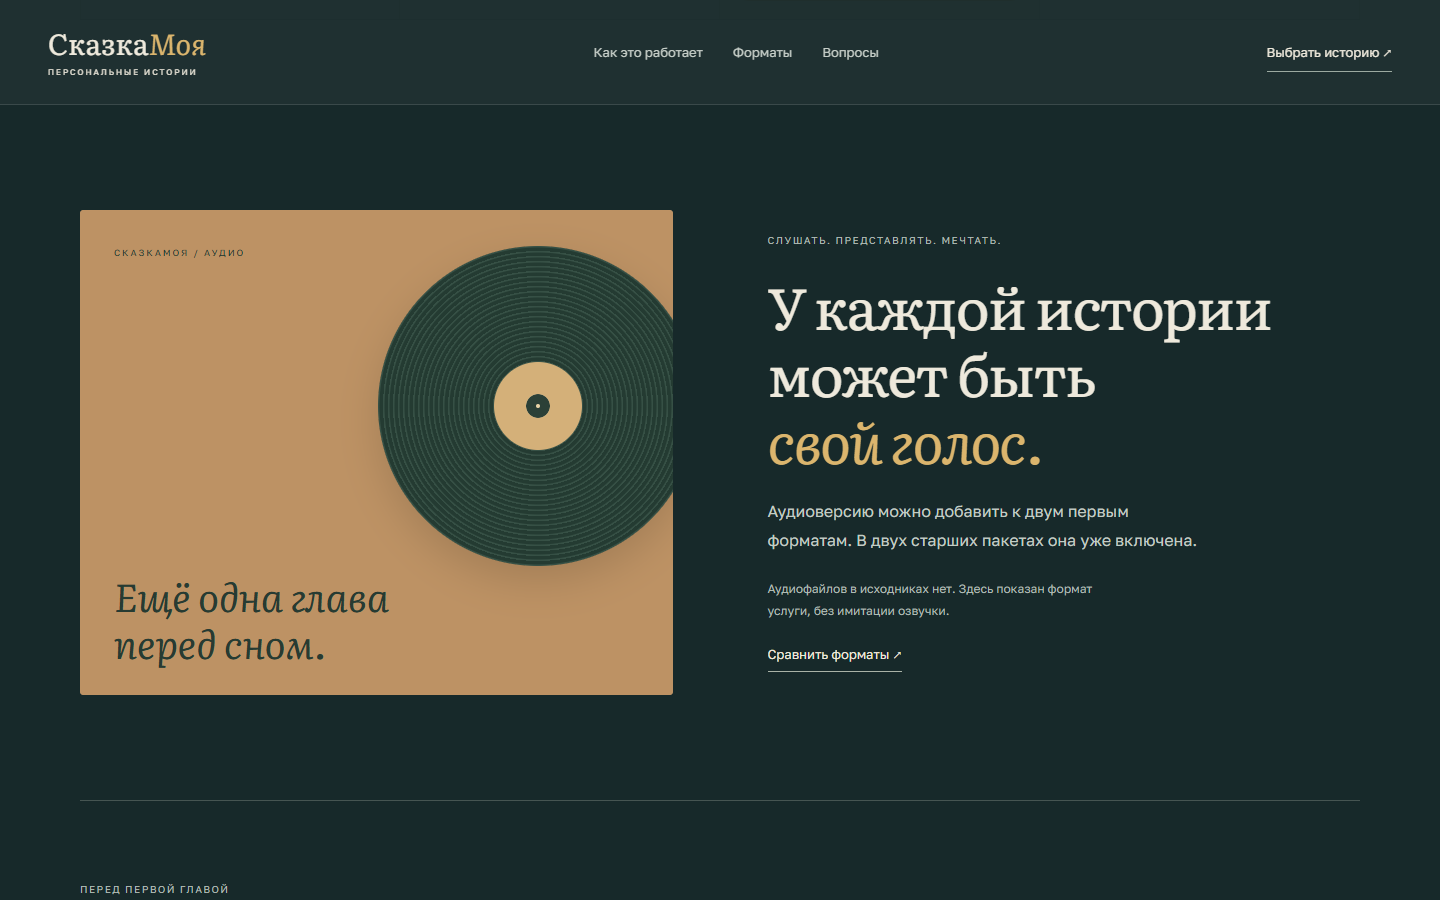Viewport: 1440px width, 900px height.
Task: Go to the Форматы navigation item
Action: 762,53
